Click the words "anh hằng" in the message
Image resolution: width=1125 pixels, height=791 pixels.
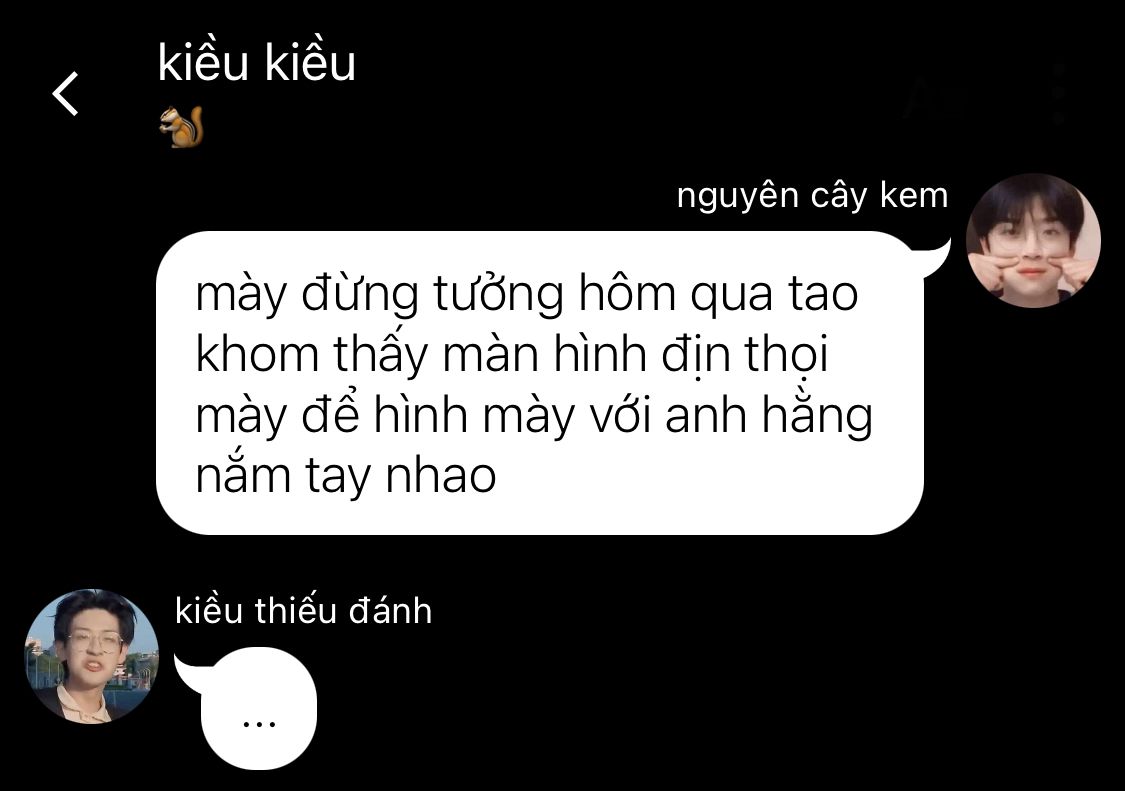point(768,415)
